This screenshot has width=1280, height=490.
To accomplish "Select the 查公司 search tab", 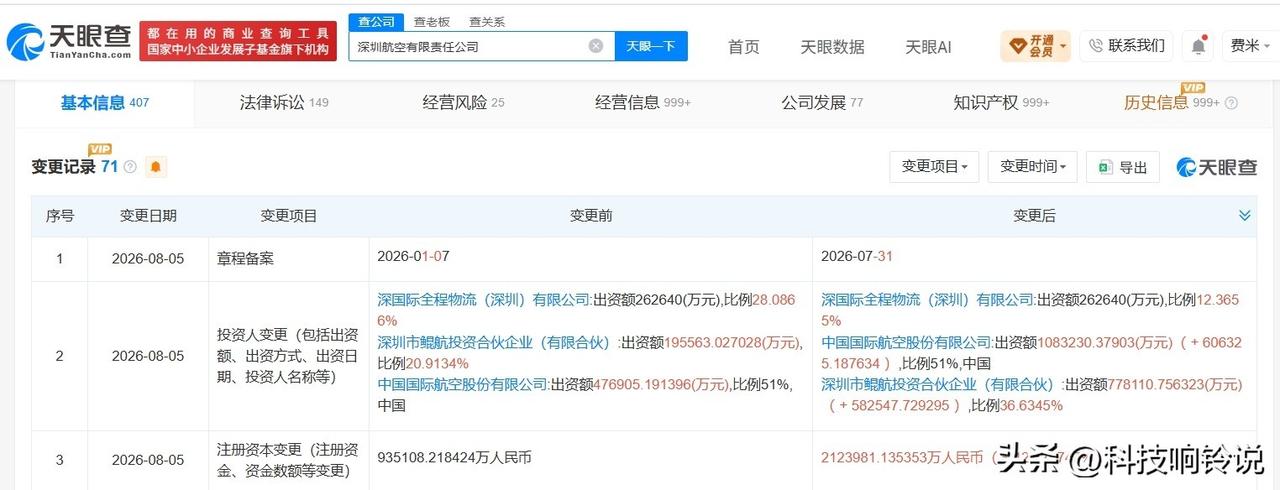I will 376,22.
